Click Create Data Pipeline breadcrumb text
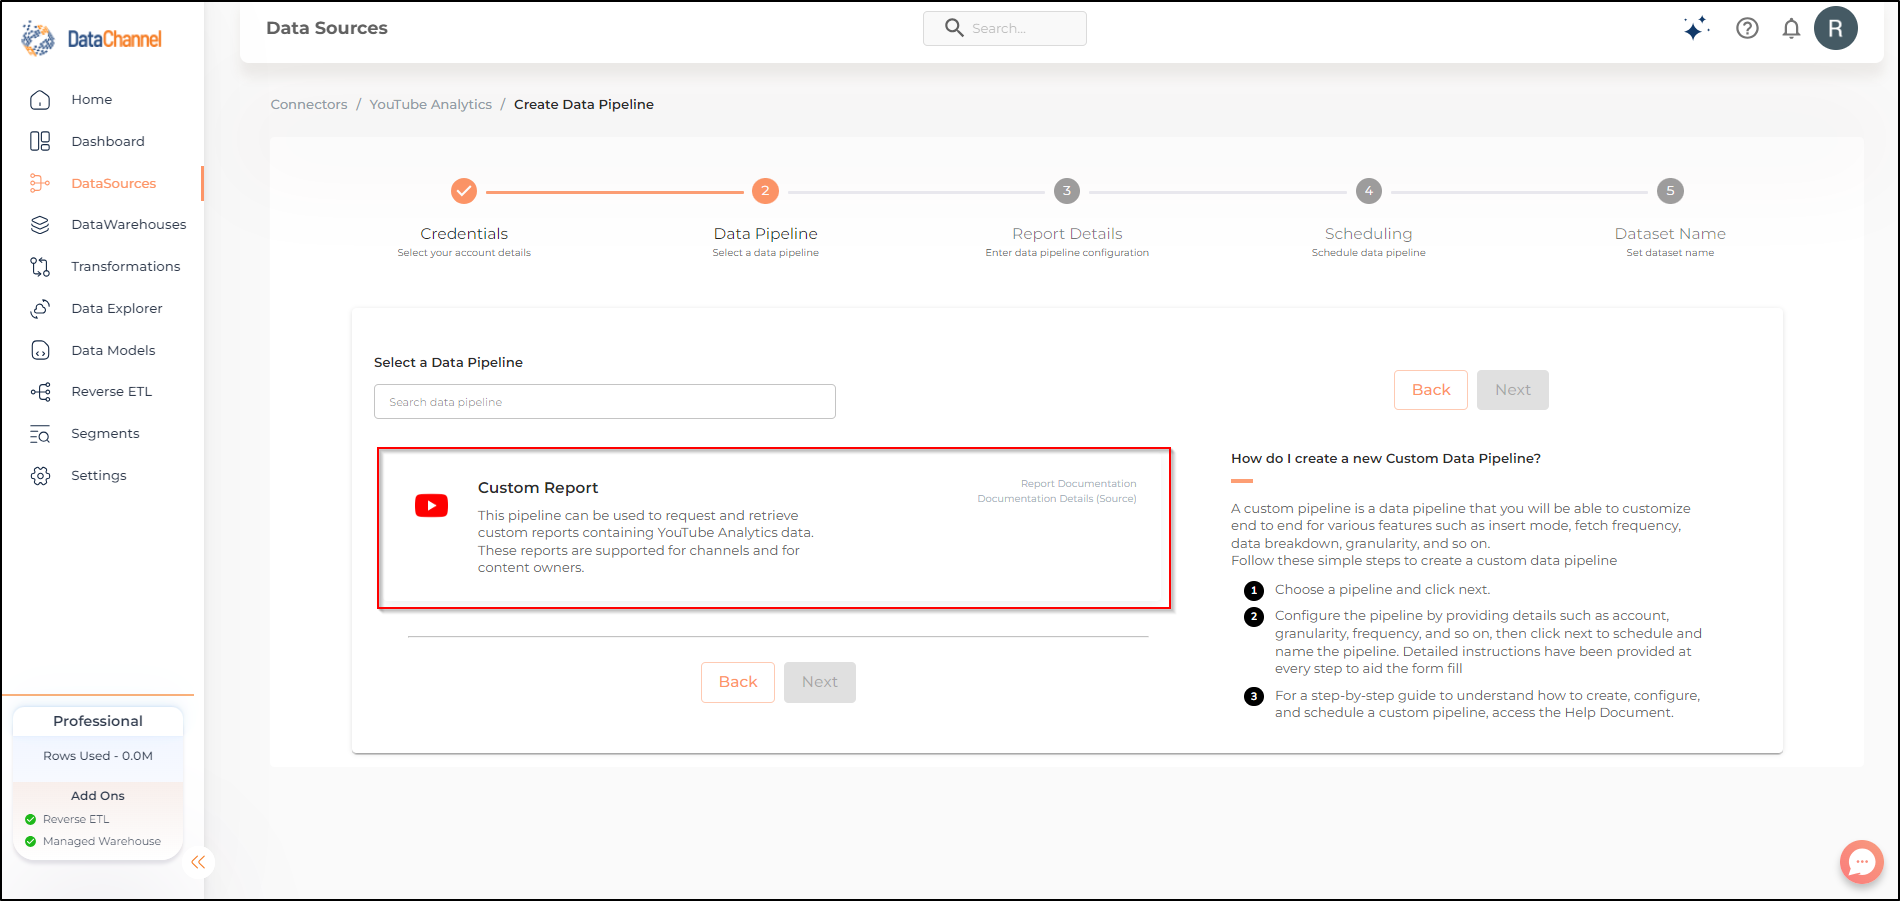 (x=584, y=104)
